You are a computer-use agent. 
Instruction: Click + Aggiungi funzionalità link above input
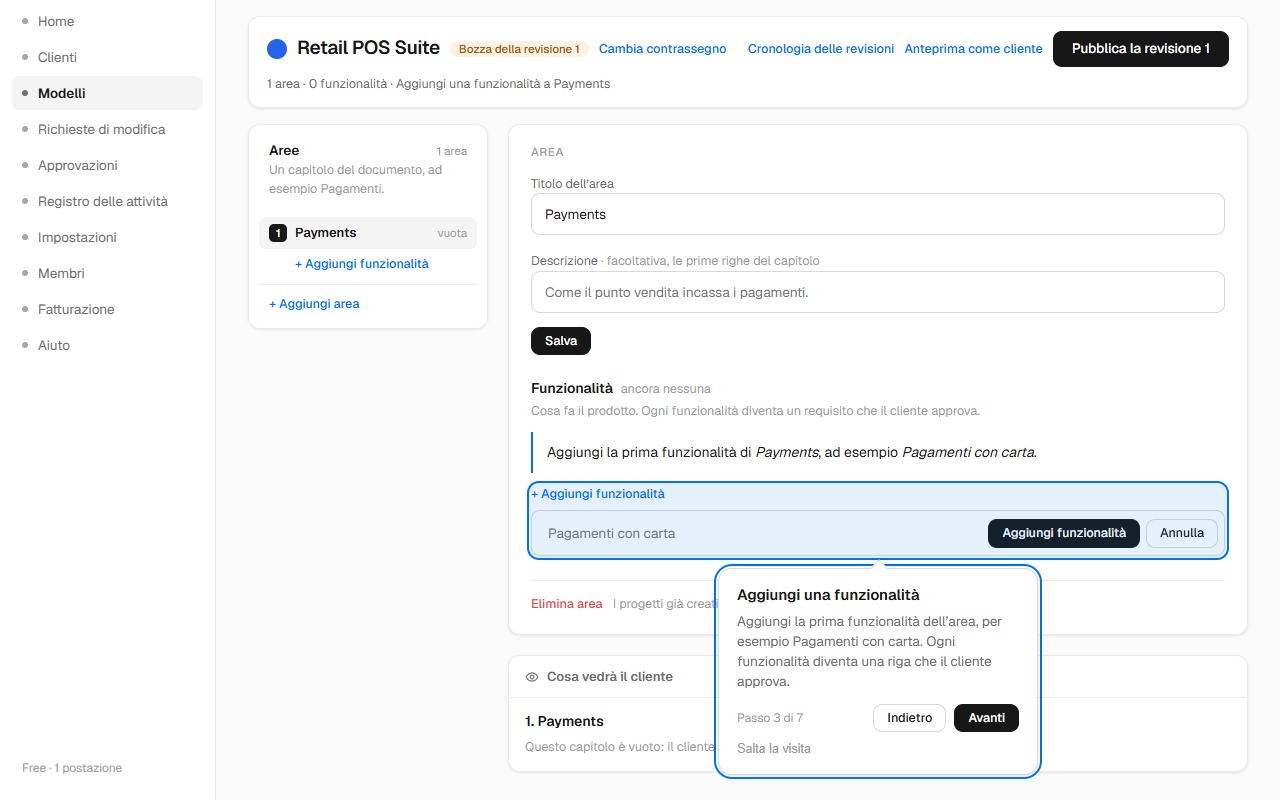coord(598,494)
